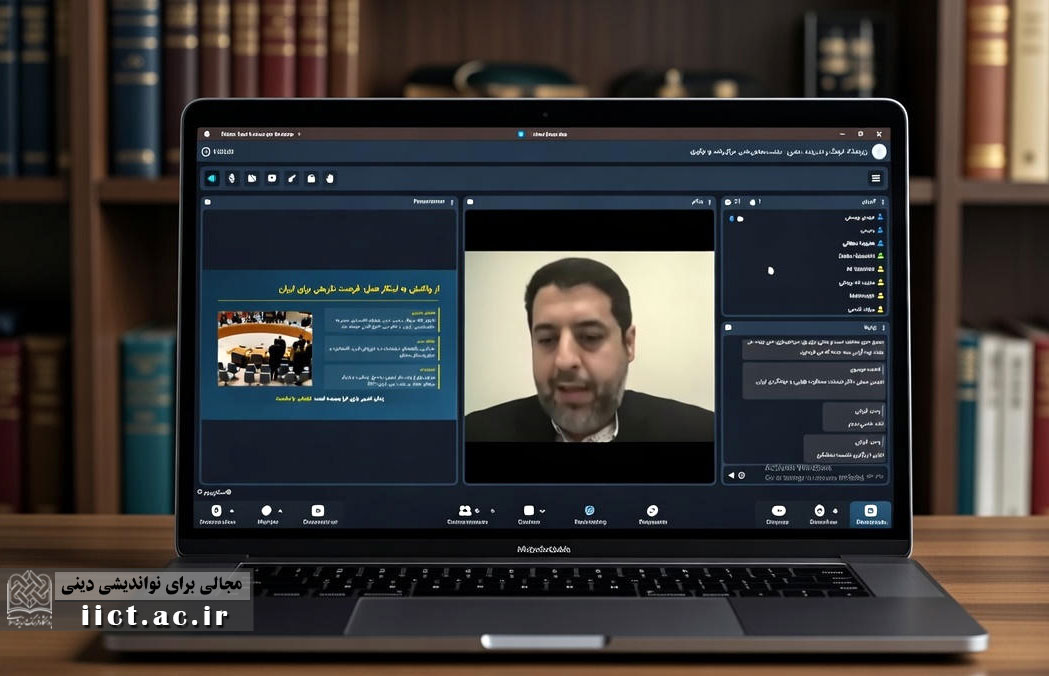Click the send arrow in the chat panel
Viewport: 1049px width, 676px height.
(731, 475)
